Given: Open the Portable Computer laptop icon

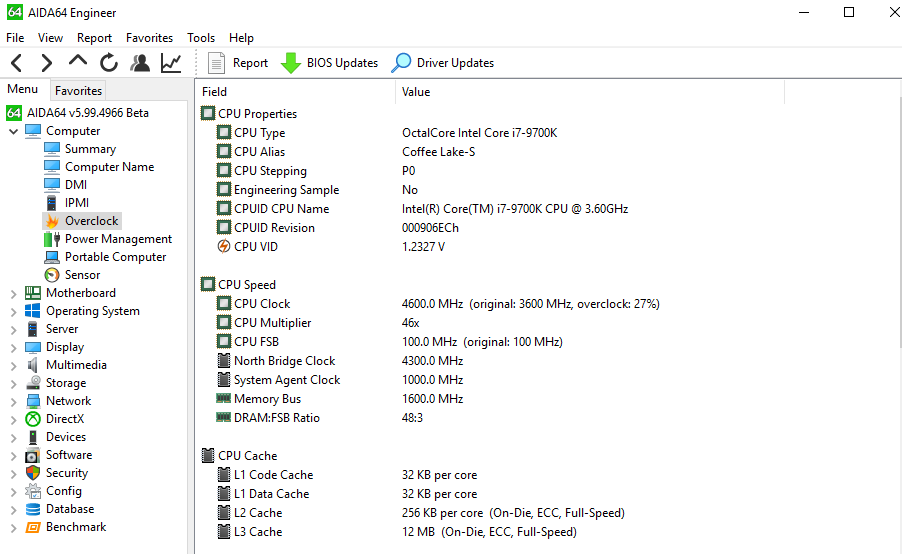Looking at the screenshot, I should (52, 257).
